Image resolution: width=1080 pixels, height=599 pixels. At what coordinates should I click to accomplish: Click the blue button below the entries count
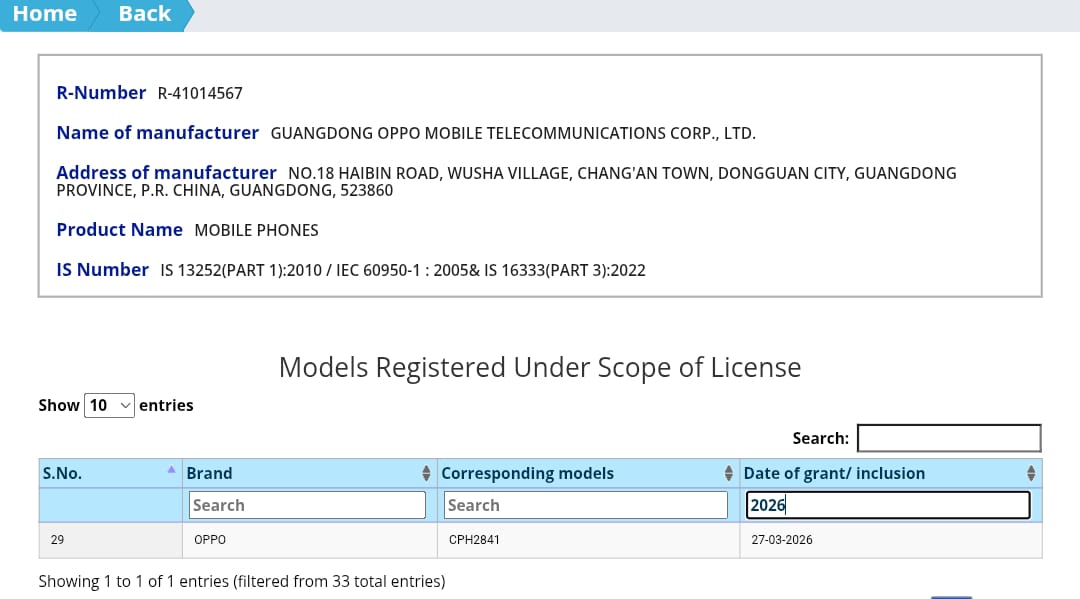pyautogui.click(x=951, y=595)
